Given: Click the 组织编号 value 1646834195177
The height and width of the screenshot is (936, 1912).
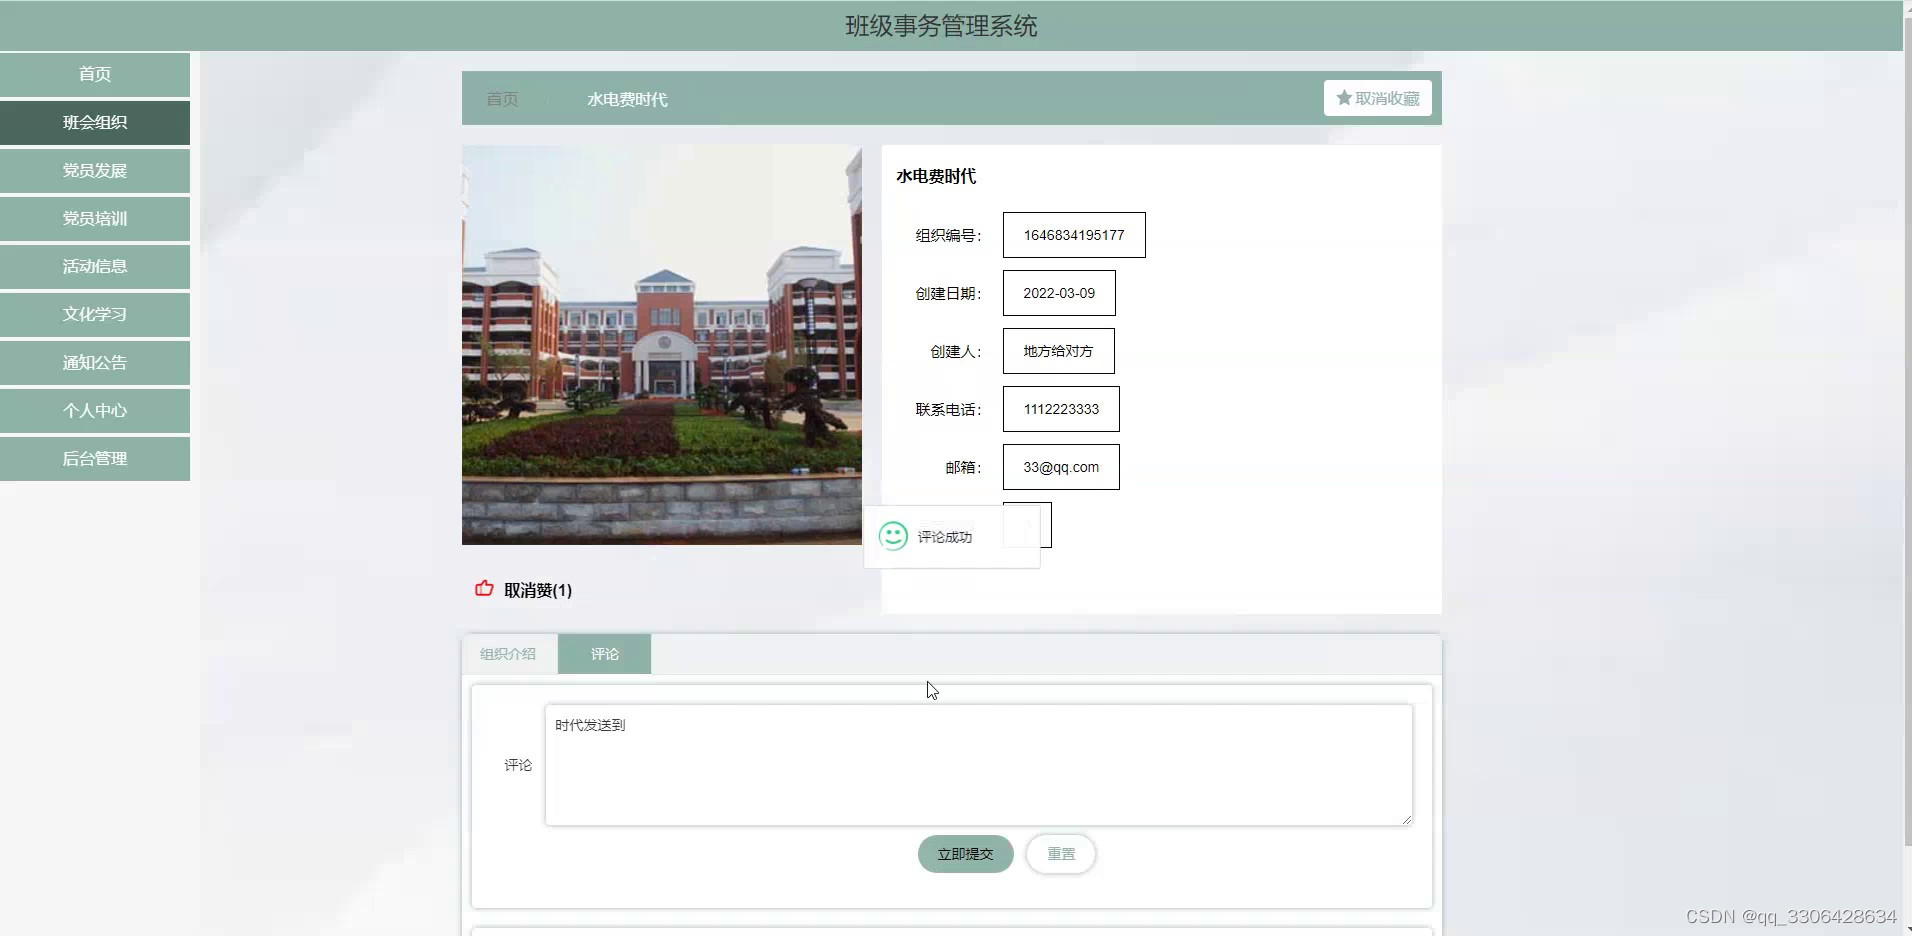Looking at the screenshot, I should (x=1074, y=235).
